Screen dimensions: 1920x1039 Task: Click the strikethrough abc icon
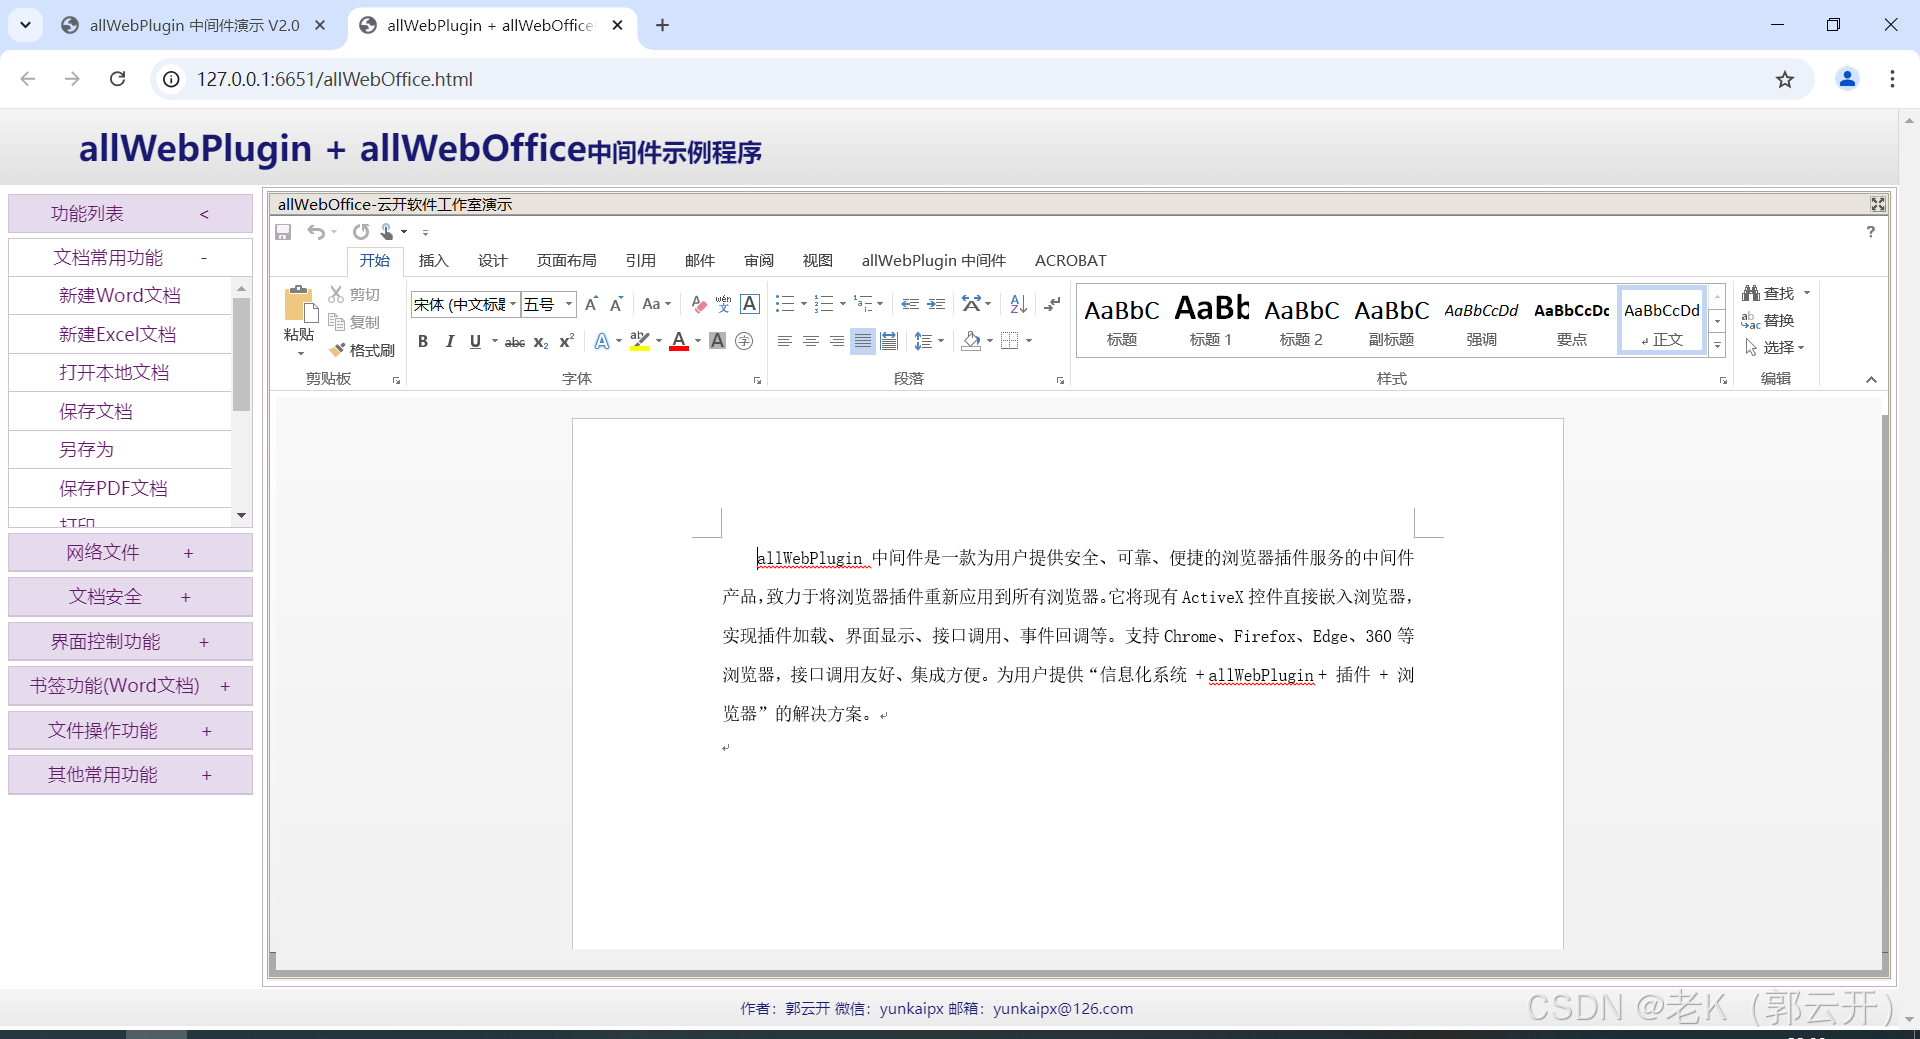click(515, 342)
